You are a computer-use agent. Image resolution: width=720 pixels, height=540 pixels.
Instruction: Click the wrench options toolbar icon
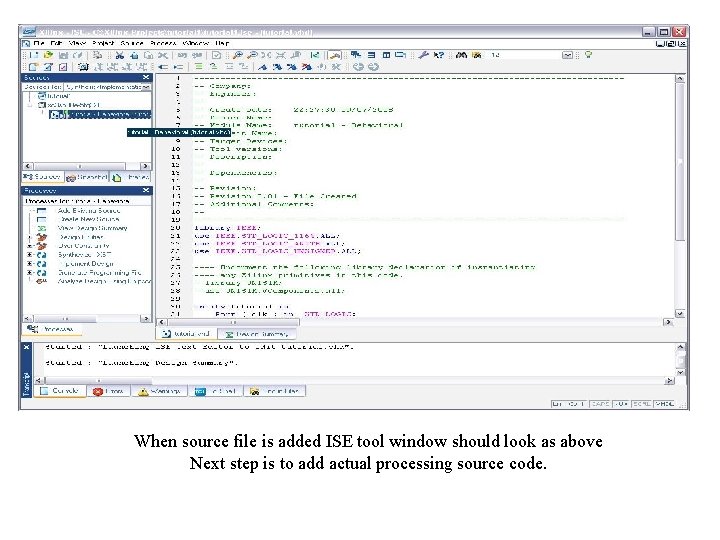tap(423, 55)
